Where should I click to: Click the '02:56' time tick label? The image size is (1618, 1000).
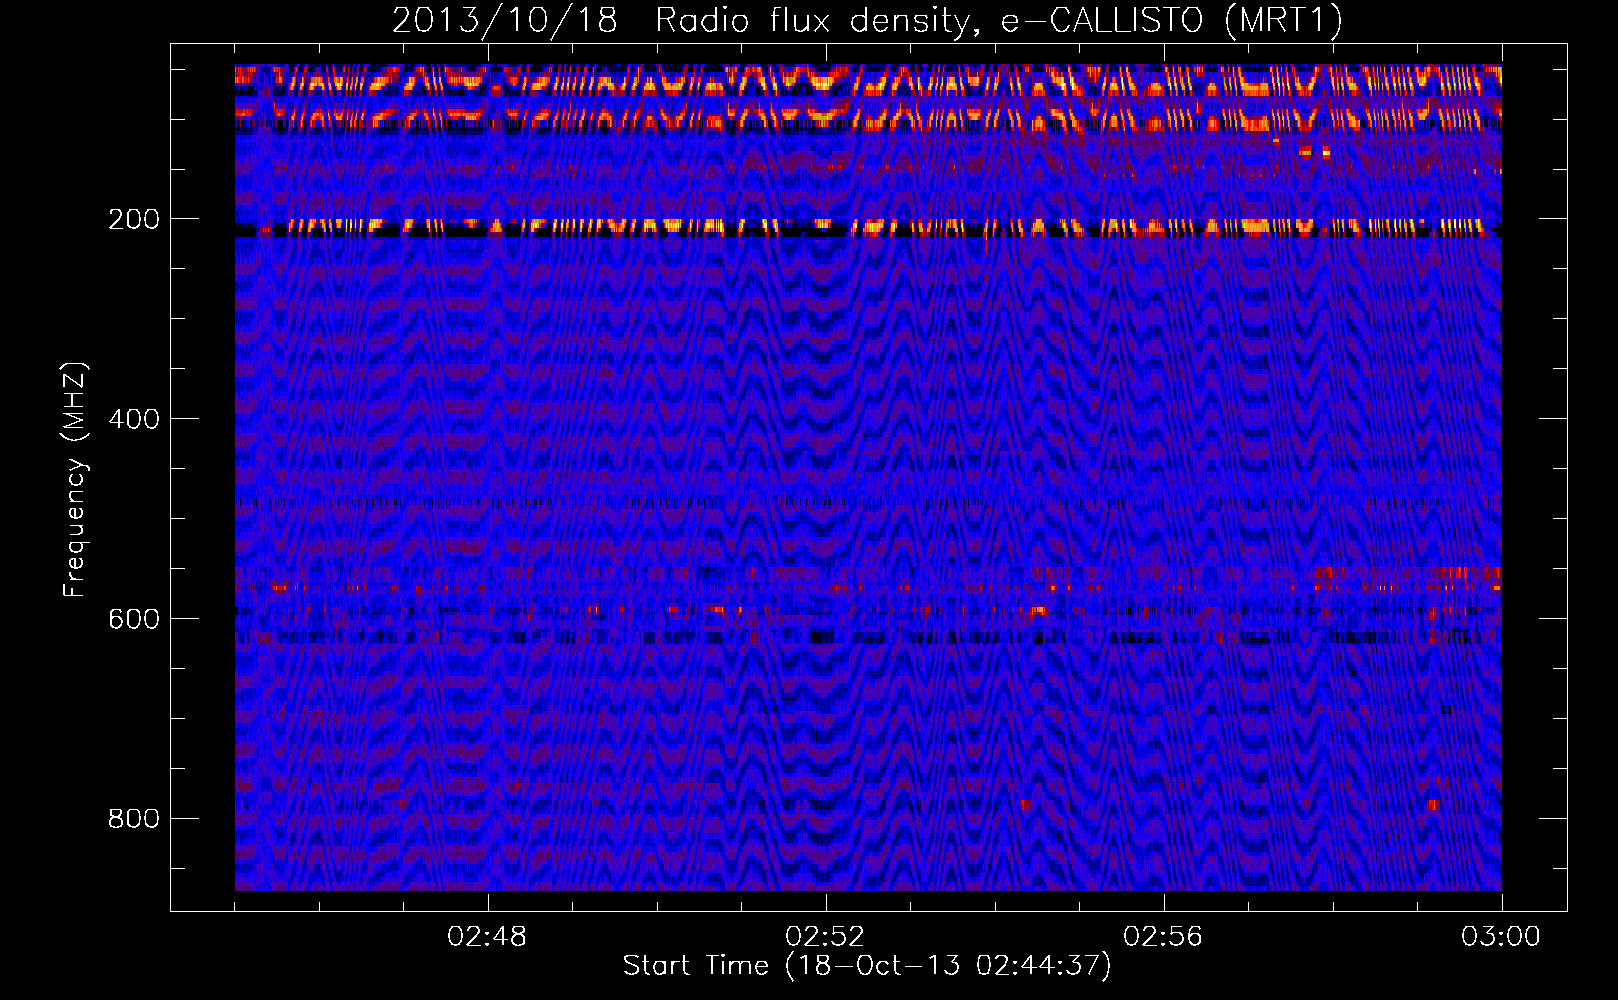point(1163,937)
